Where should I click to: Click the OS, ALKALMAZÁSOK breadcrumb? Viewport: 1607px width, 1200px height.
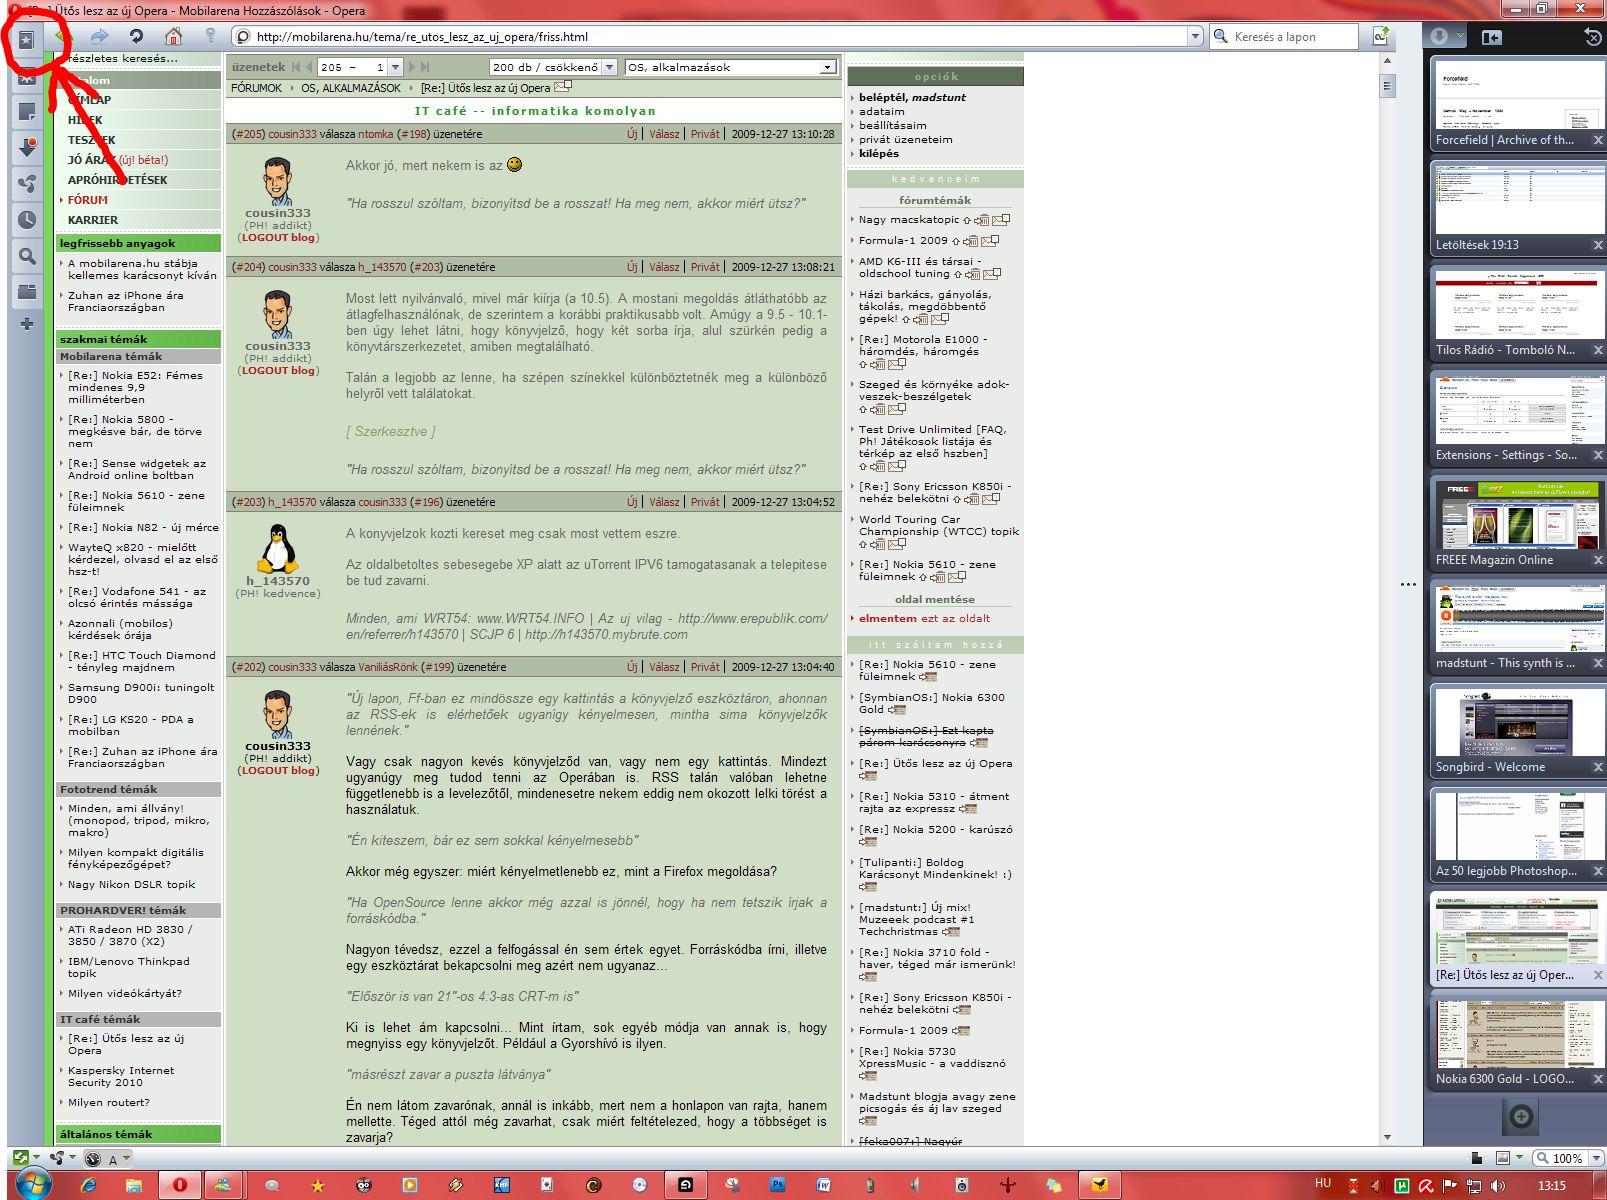click(351, 88)
